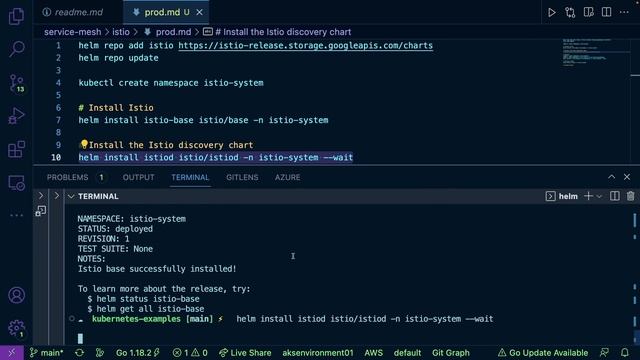Close the bottom panel
Screen dimensions: 640x360
tap(627, 177)
